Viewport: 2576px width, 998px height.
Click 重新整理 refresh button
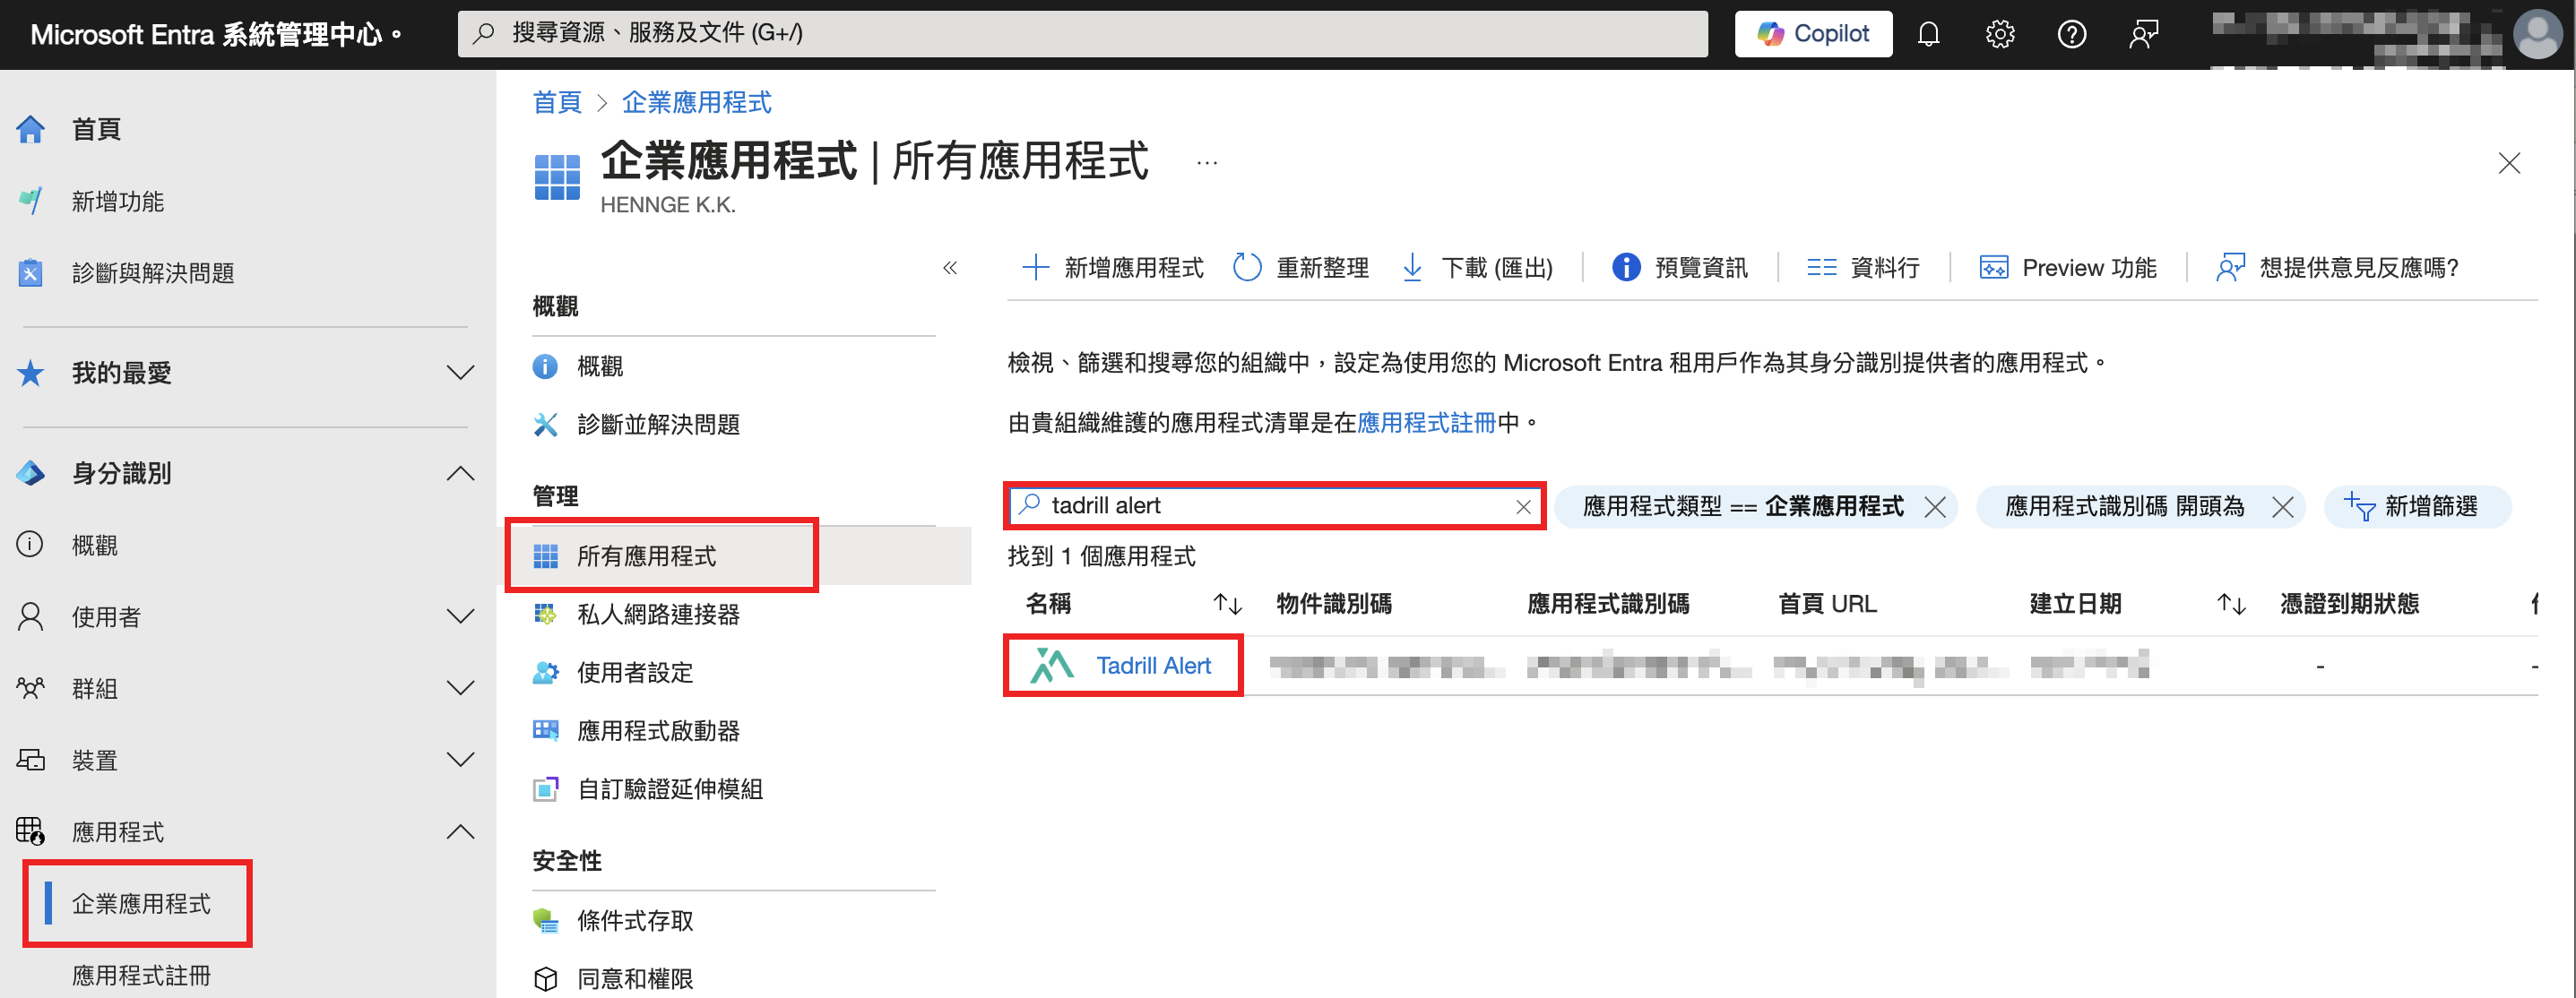tap(1301, 268)
